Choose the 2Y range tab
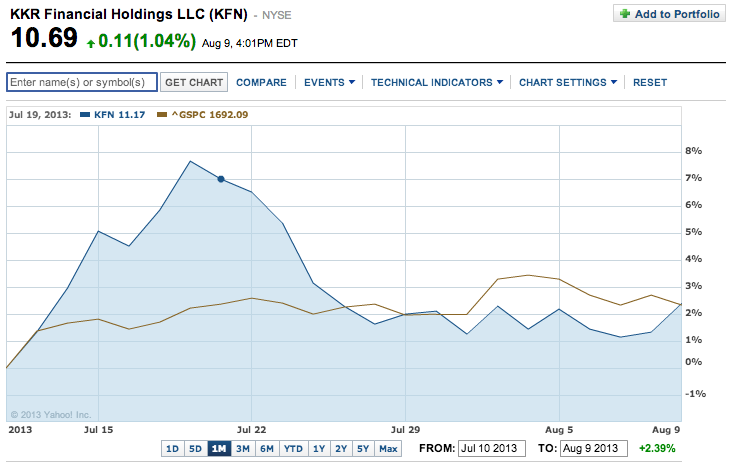The height and width of the screenshot is (462, 731). pyautogui.click(x=341, y=448)
